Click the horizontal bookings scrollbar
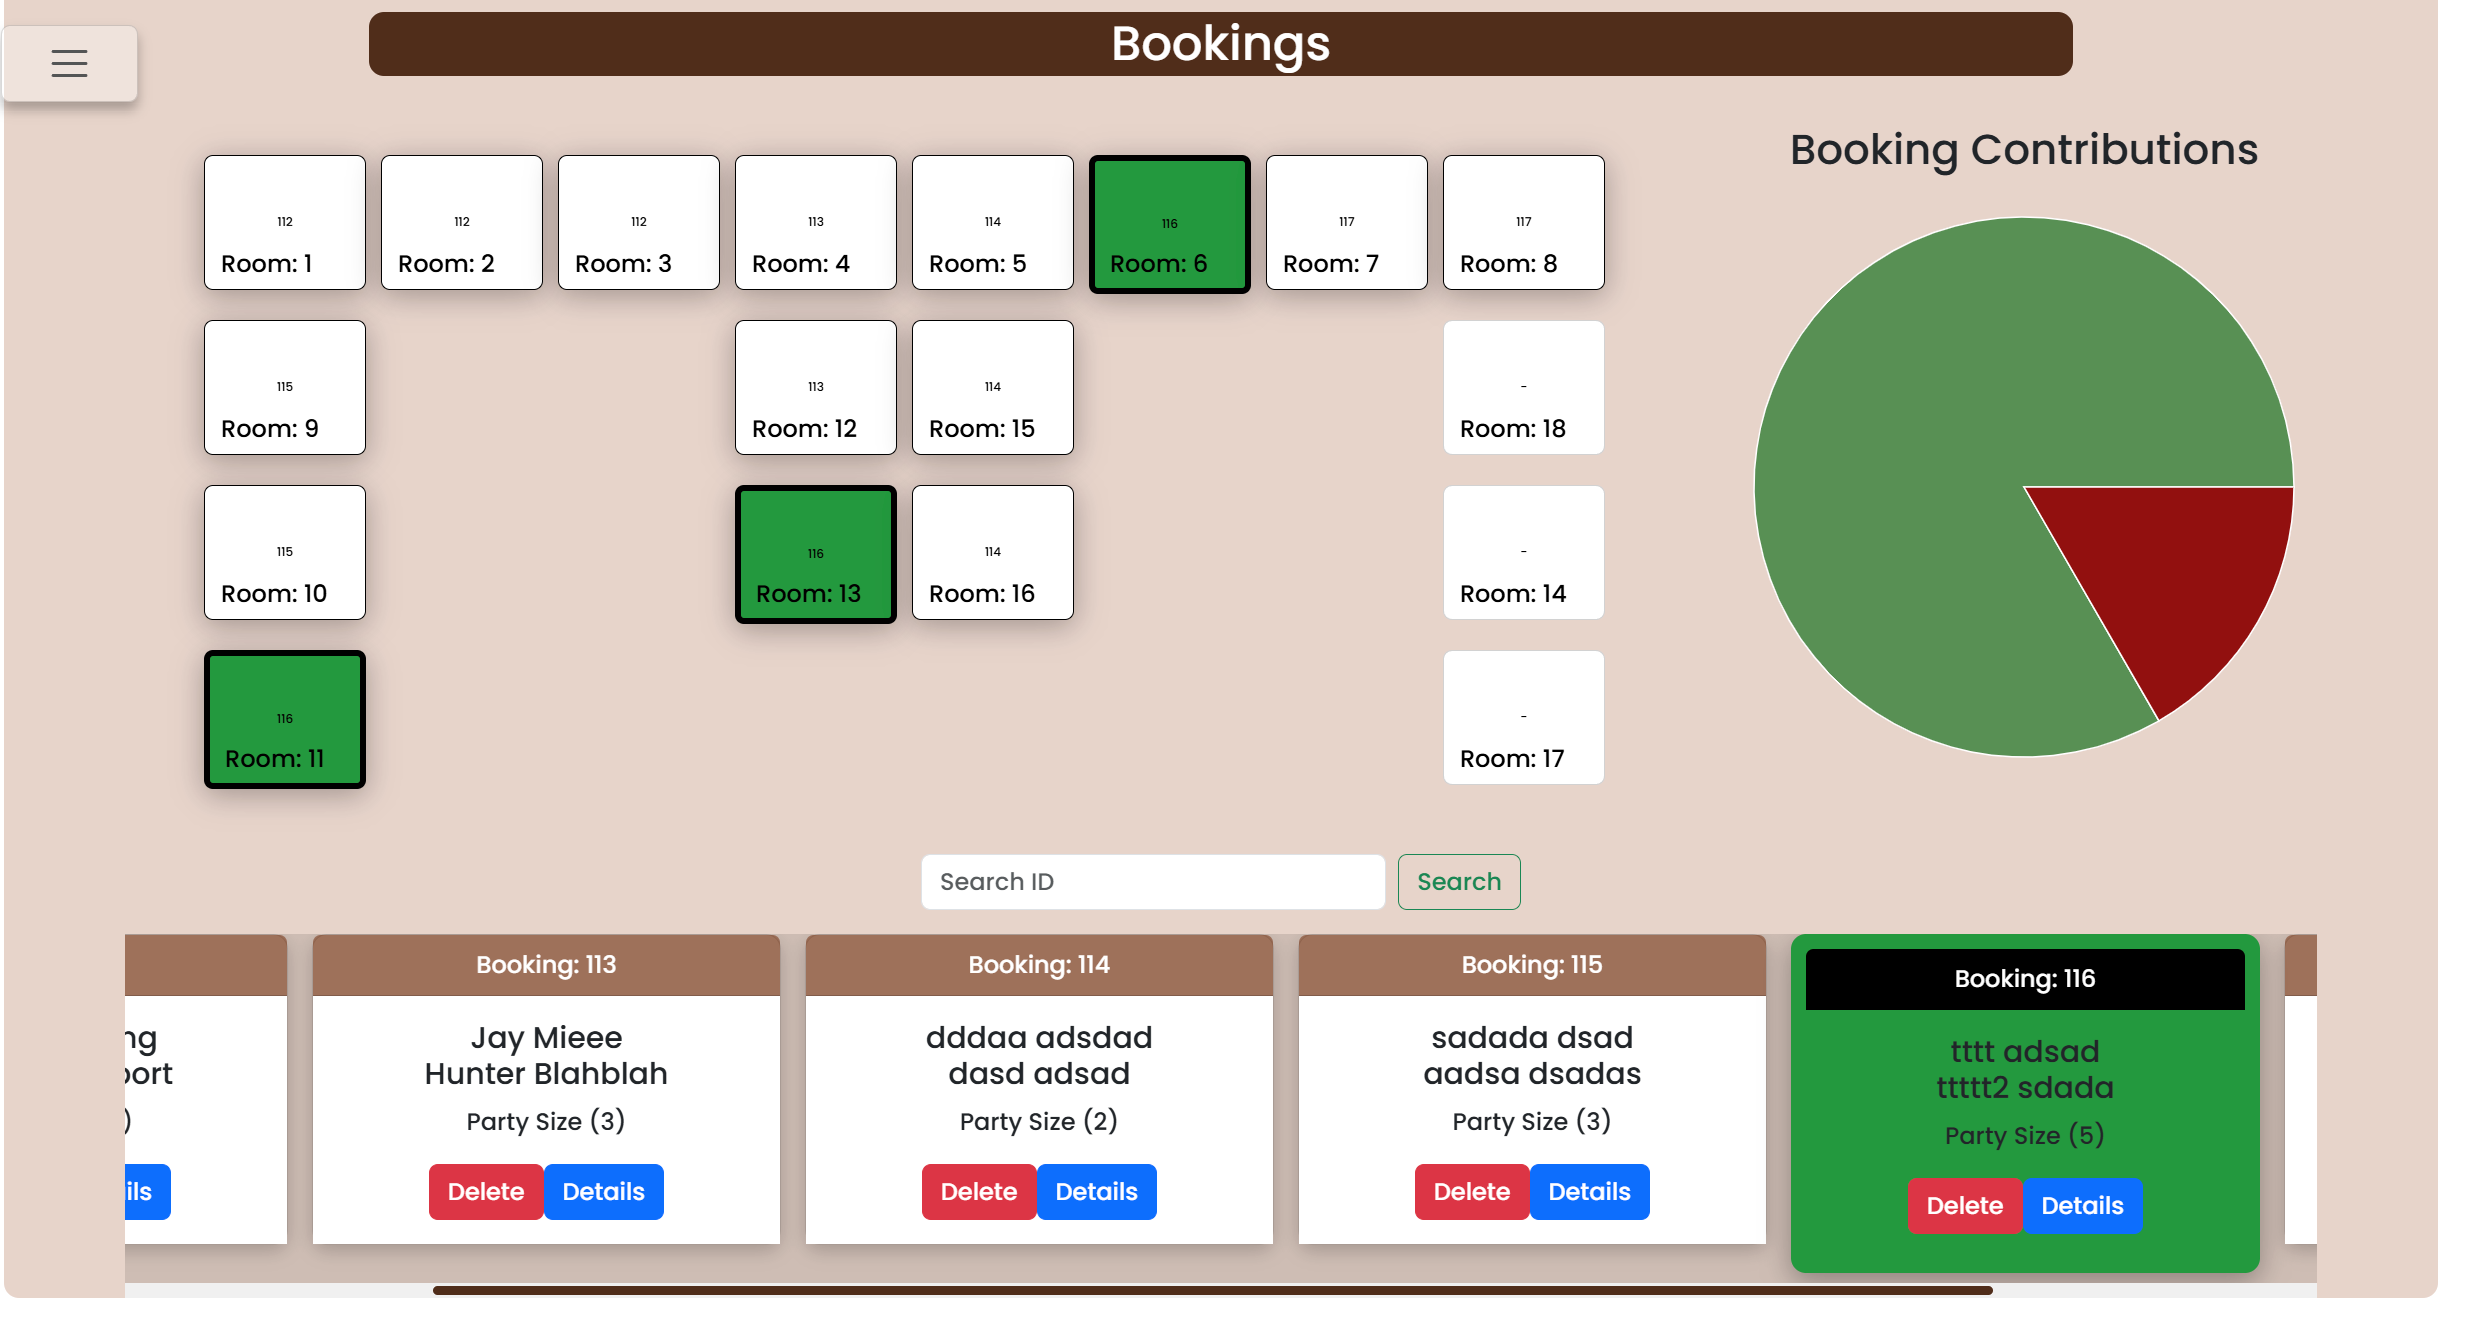This screenshot has width=2477, height=1326. [x=1212, y=1290]
